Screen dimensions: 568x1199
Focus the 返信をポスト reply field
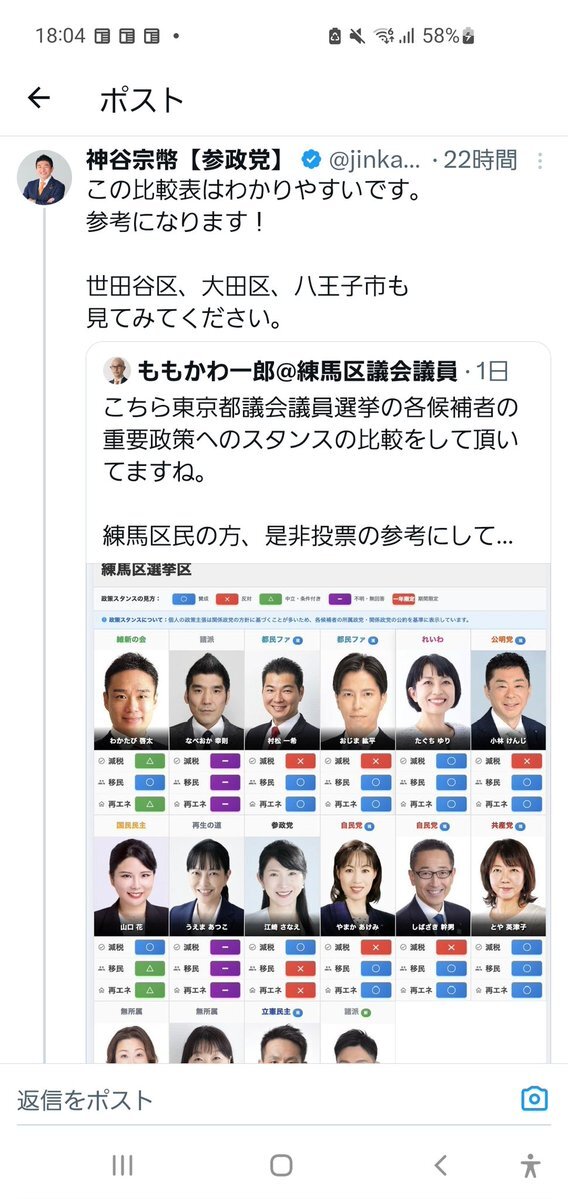click(x=268, y=1100)
